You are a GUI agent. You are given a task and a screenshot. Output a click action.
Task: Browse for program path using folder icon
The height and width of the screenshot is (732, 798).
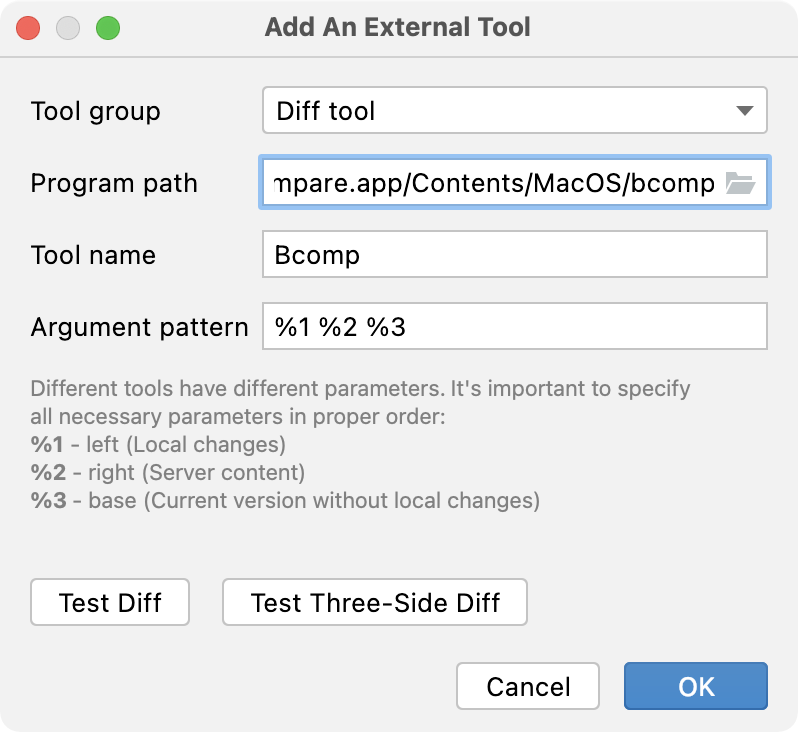[x=739, y=183]
